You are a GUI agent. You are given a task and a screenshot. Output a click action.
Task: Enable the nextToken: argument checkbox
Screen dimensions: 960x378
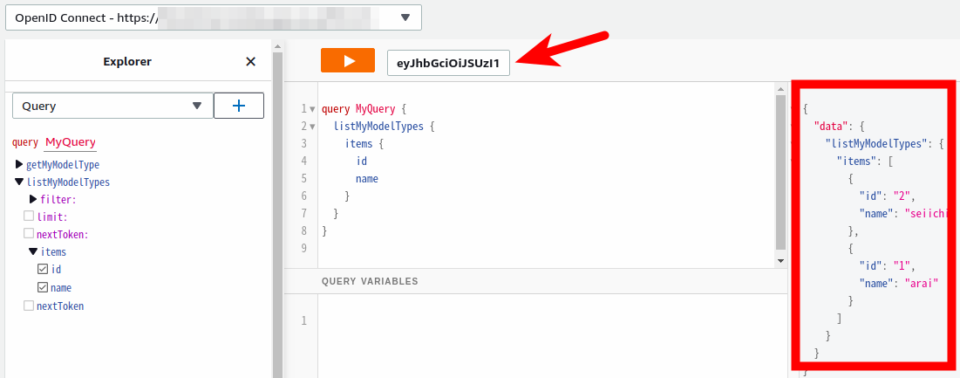coord(29,233)
